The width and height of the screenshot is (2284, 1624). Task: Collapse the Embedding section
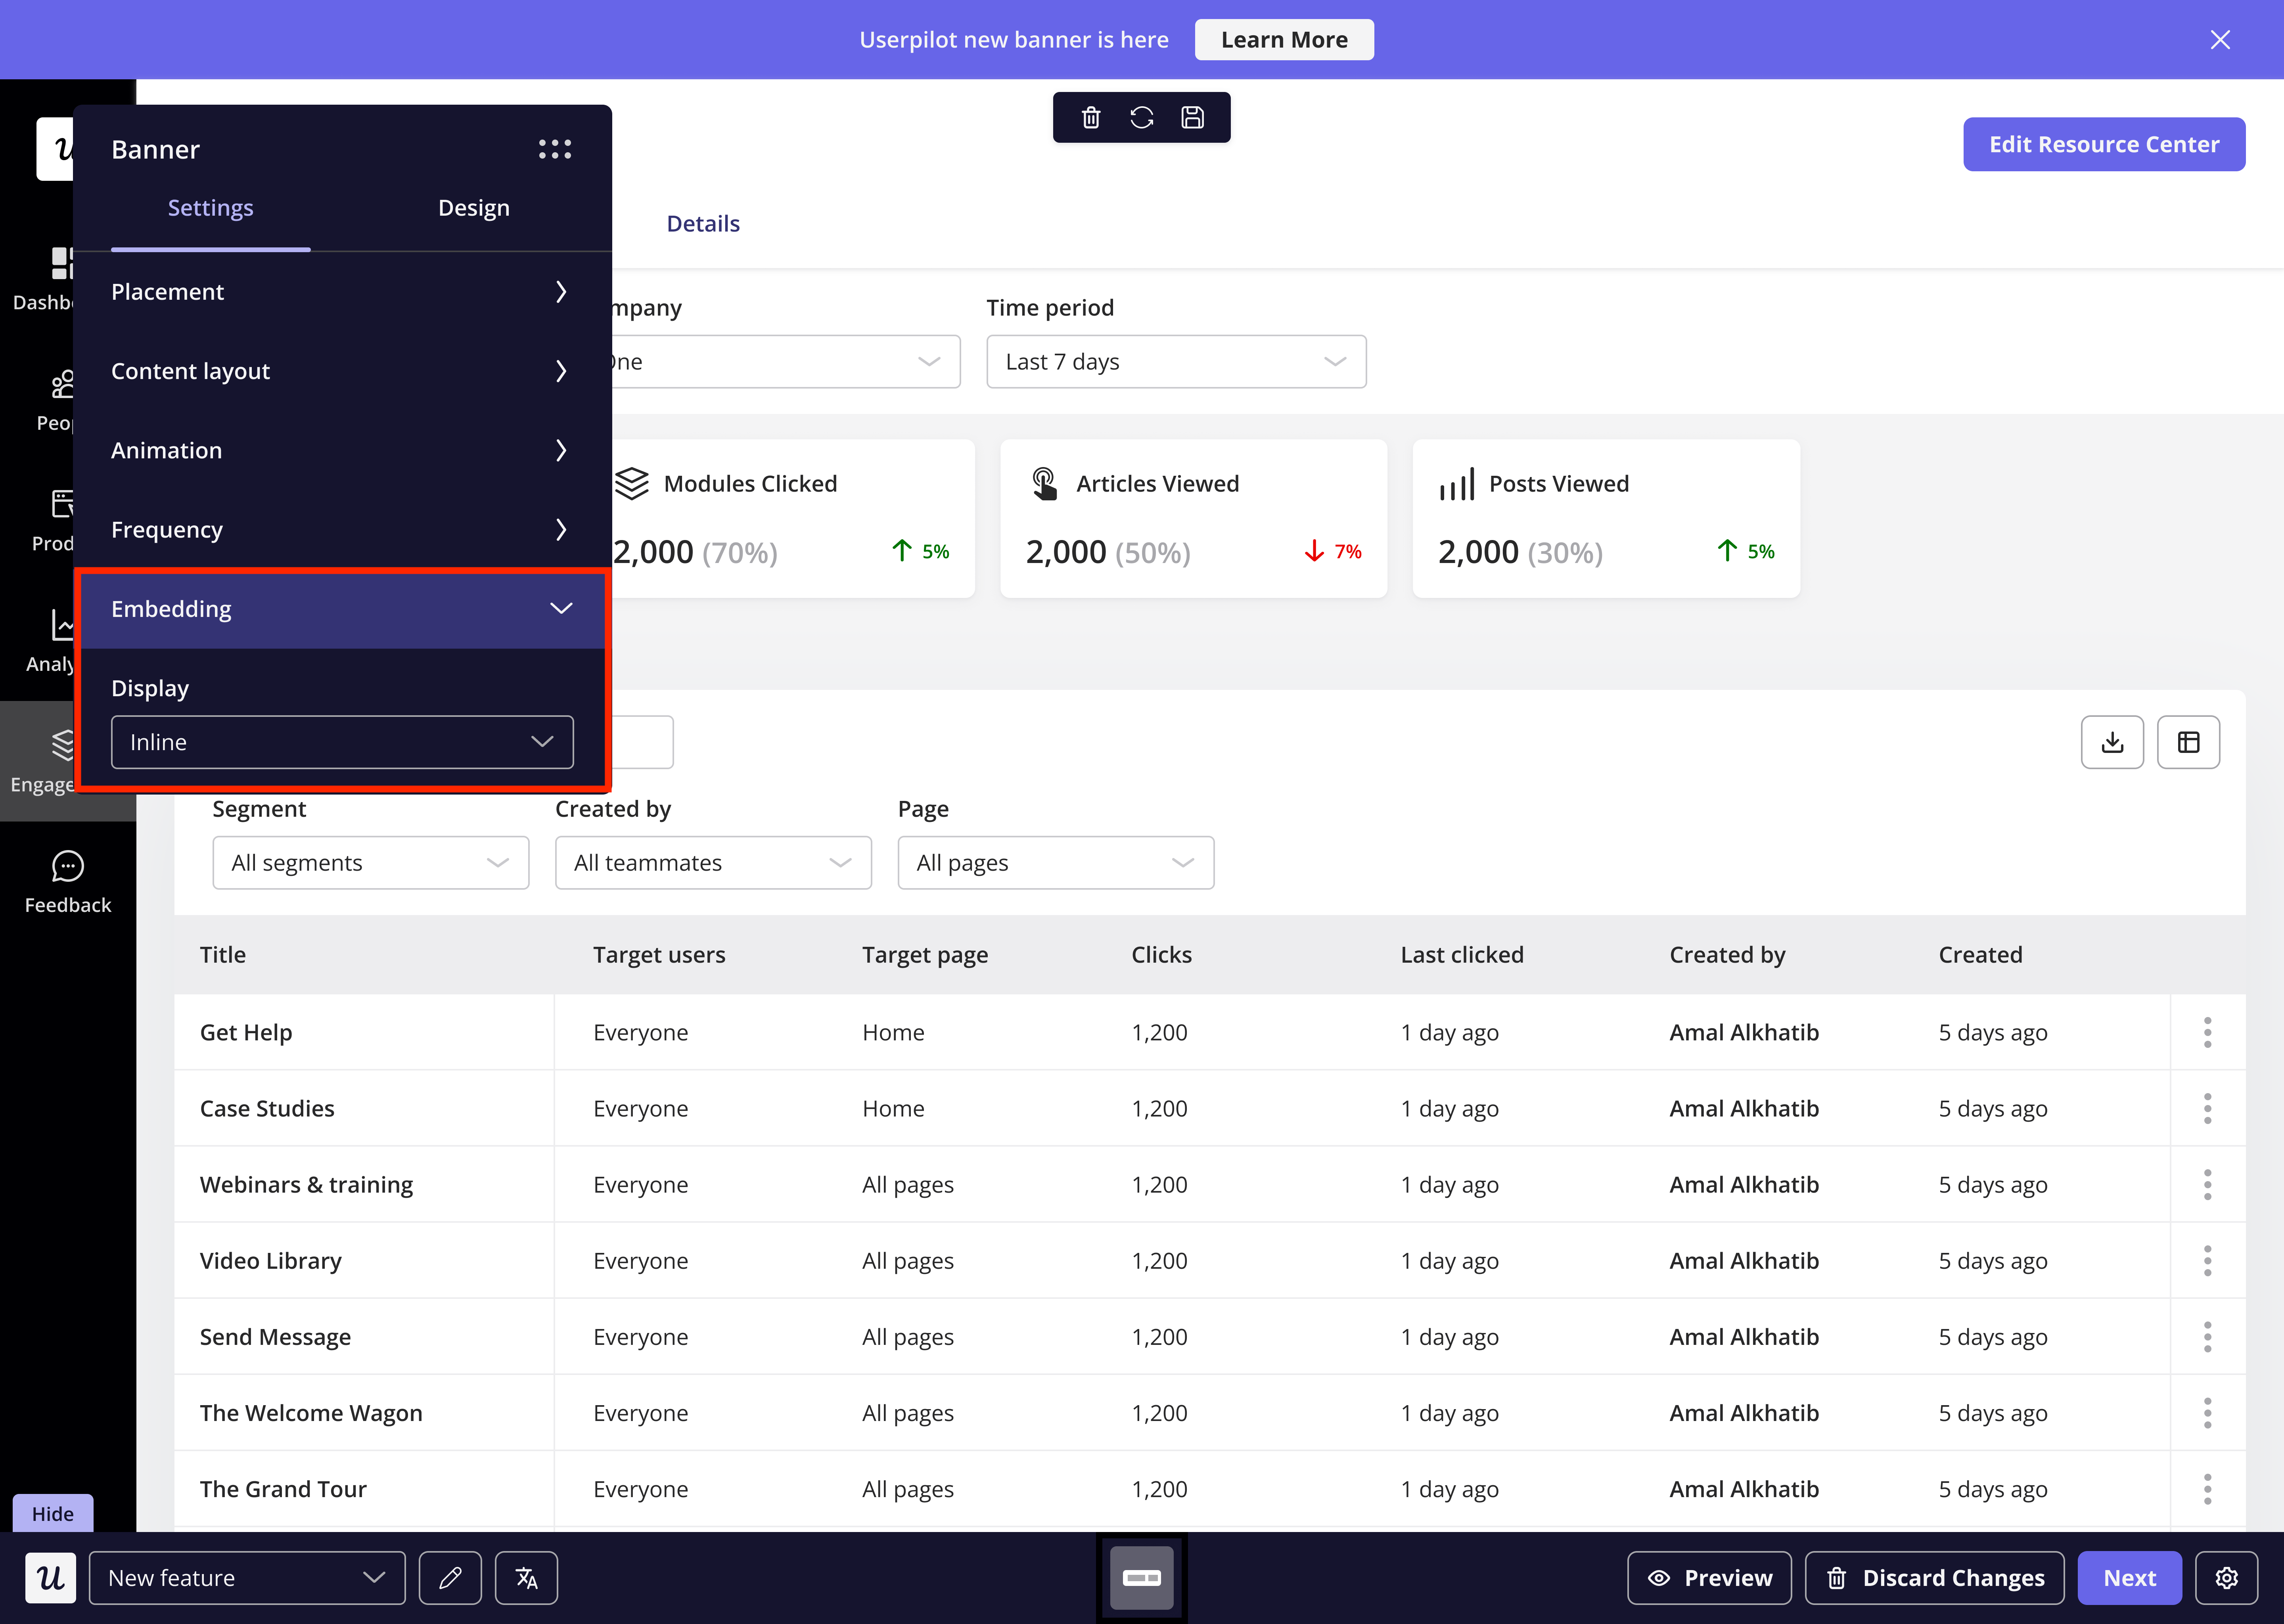click(x=342, y=609)
